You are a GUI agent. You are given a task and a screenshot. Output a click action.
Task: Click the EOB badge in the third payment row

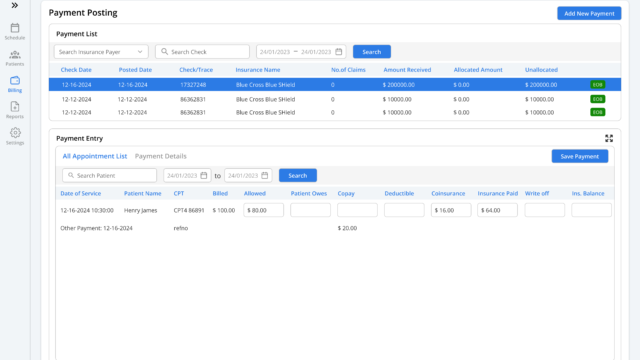point(598,112)
